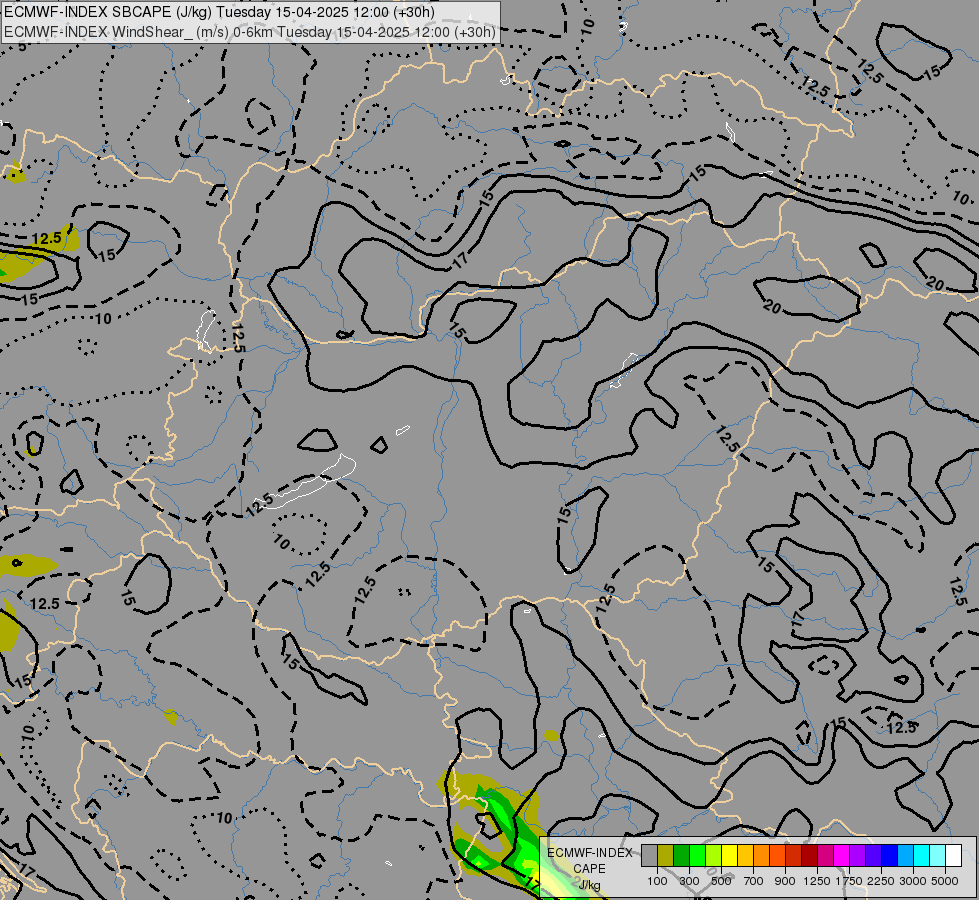Image resolution: width=979 pixels, height=900 pixels.
Task: Click the '900' legend value
Action: [x=785, y=881]
